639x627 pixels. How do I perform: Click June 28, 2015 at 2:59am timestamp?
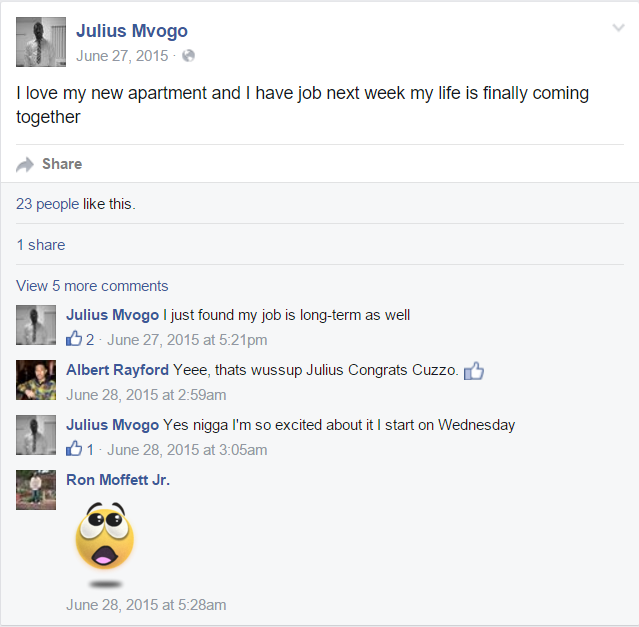(x=146, y=395)
